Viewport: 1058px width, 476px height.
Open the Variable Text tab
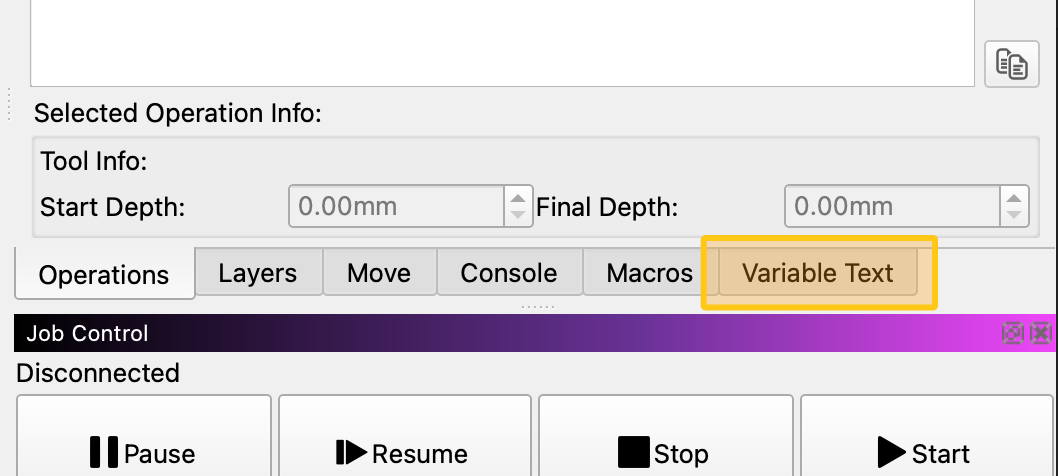818,273
